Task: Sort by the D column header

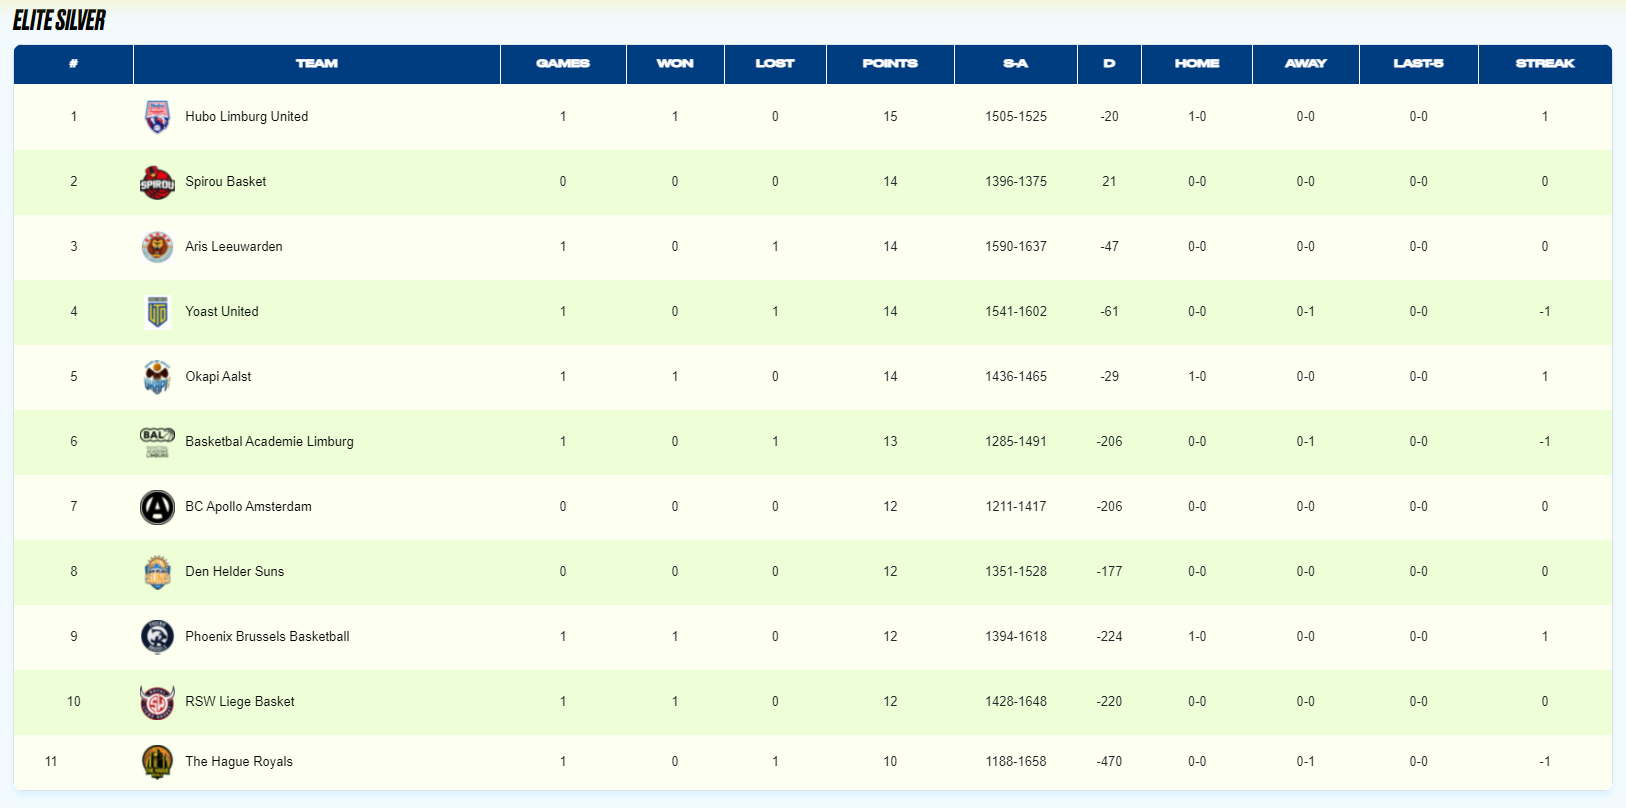Action: click(1109, 64)
